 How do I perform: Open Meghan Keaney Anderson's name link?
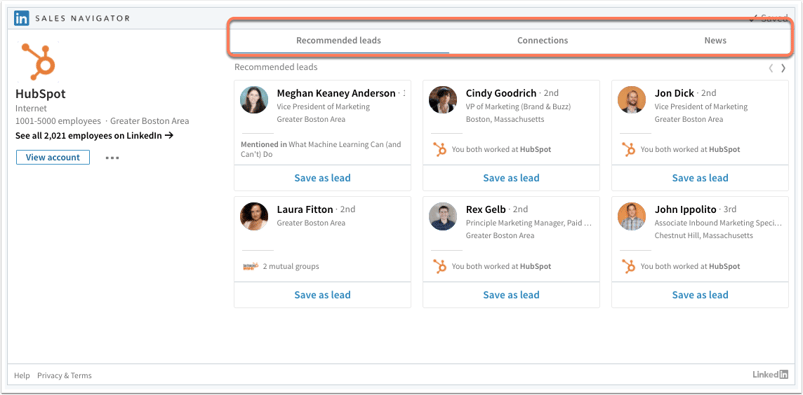click(336, 93)
